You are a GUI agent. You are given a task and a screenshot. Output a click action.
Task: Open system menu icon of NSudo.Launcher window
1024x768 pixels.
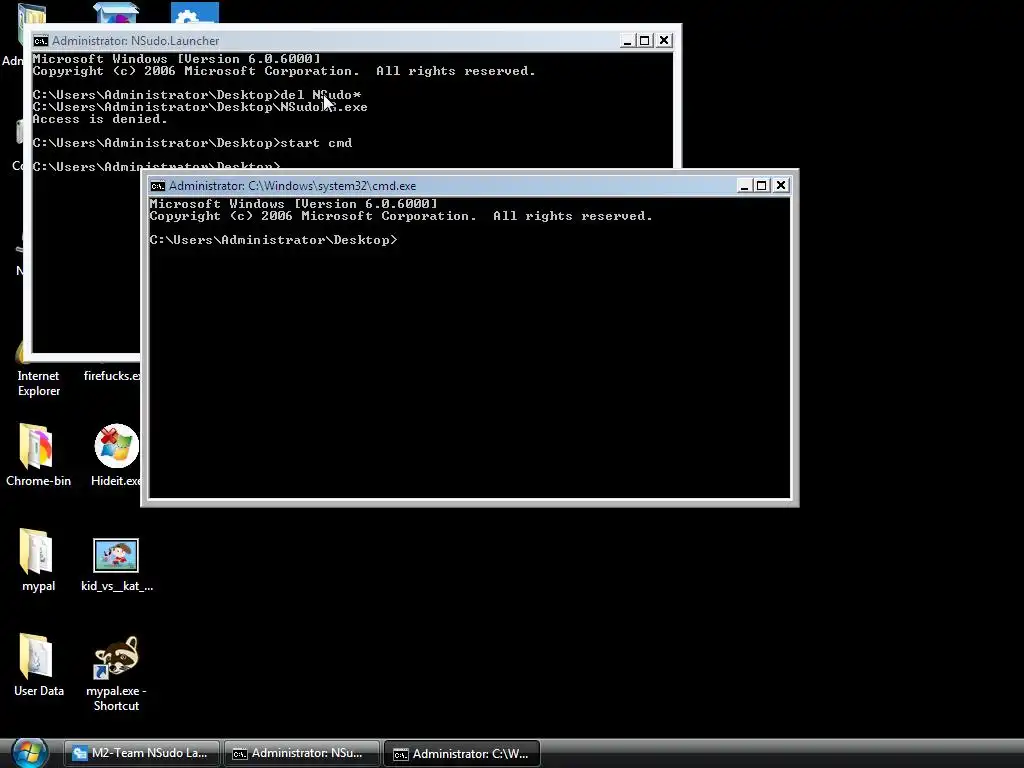[x=40, y=41]
